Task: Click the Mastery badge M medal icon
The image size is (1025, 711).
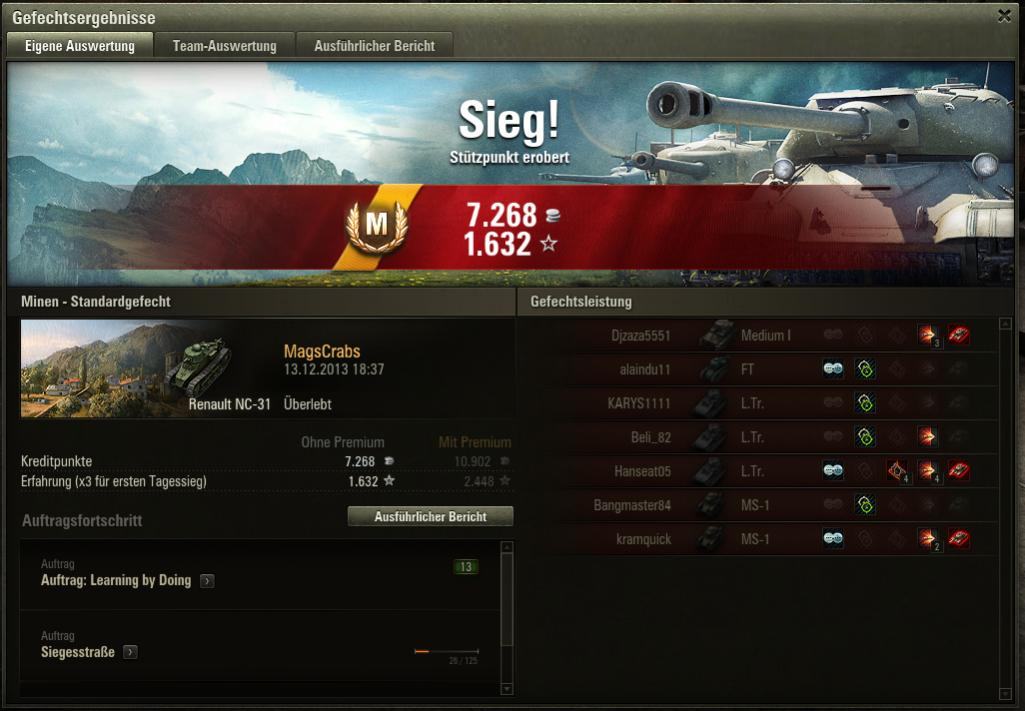Action: click(377, 226)
